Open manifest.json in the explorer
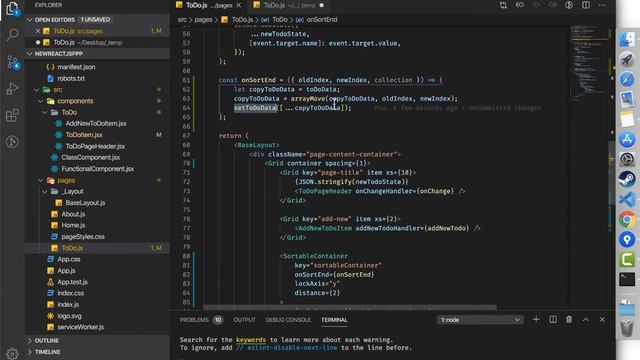The width and height of the screenshot is (640, 360). point(76,67)
